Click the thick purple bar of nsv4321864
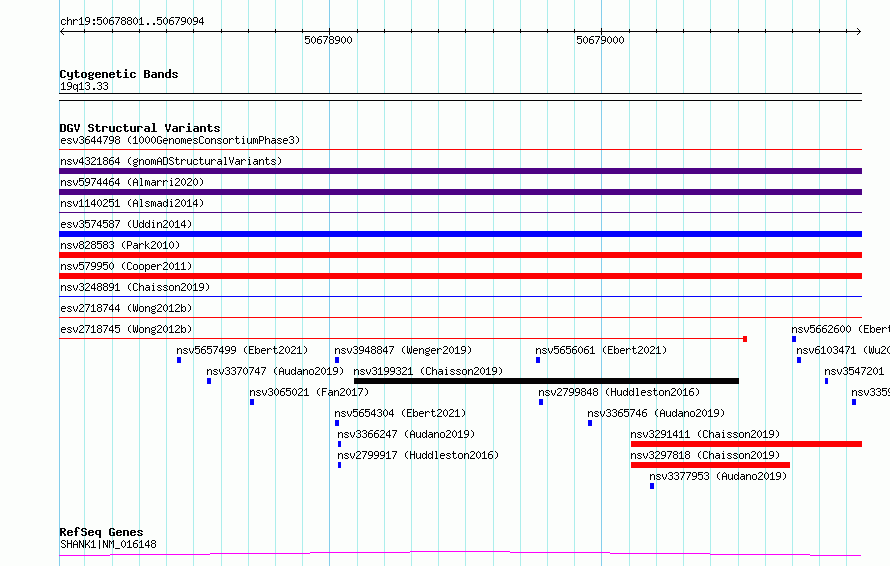This screenshot has width=890, height=566. (x=460, y=171)
